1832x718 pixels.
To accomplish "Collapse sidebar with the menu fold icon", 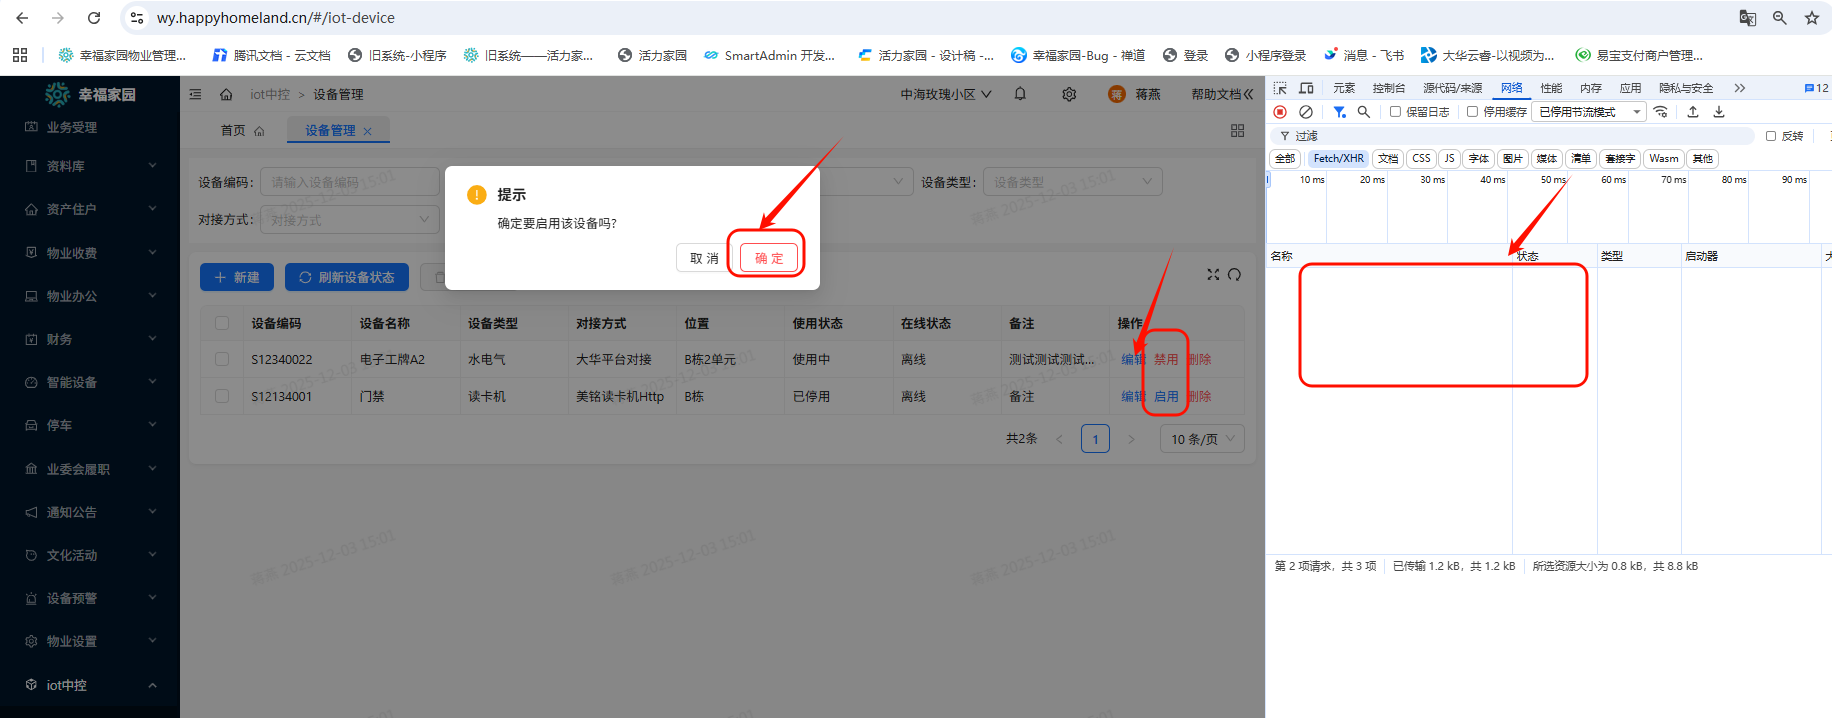I will tap(196, 94).
